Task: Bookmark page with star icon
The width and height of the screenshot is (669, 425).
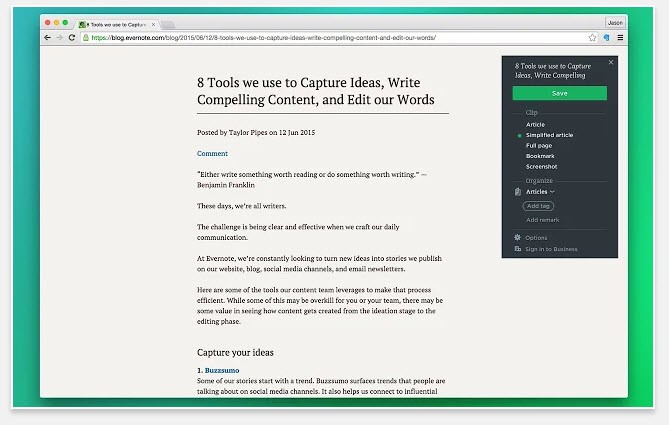Action: 592,38
